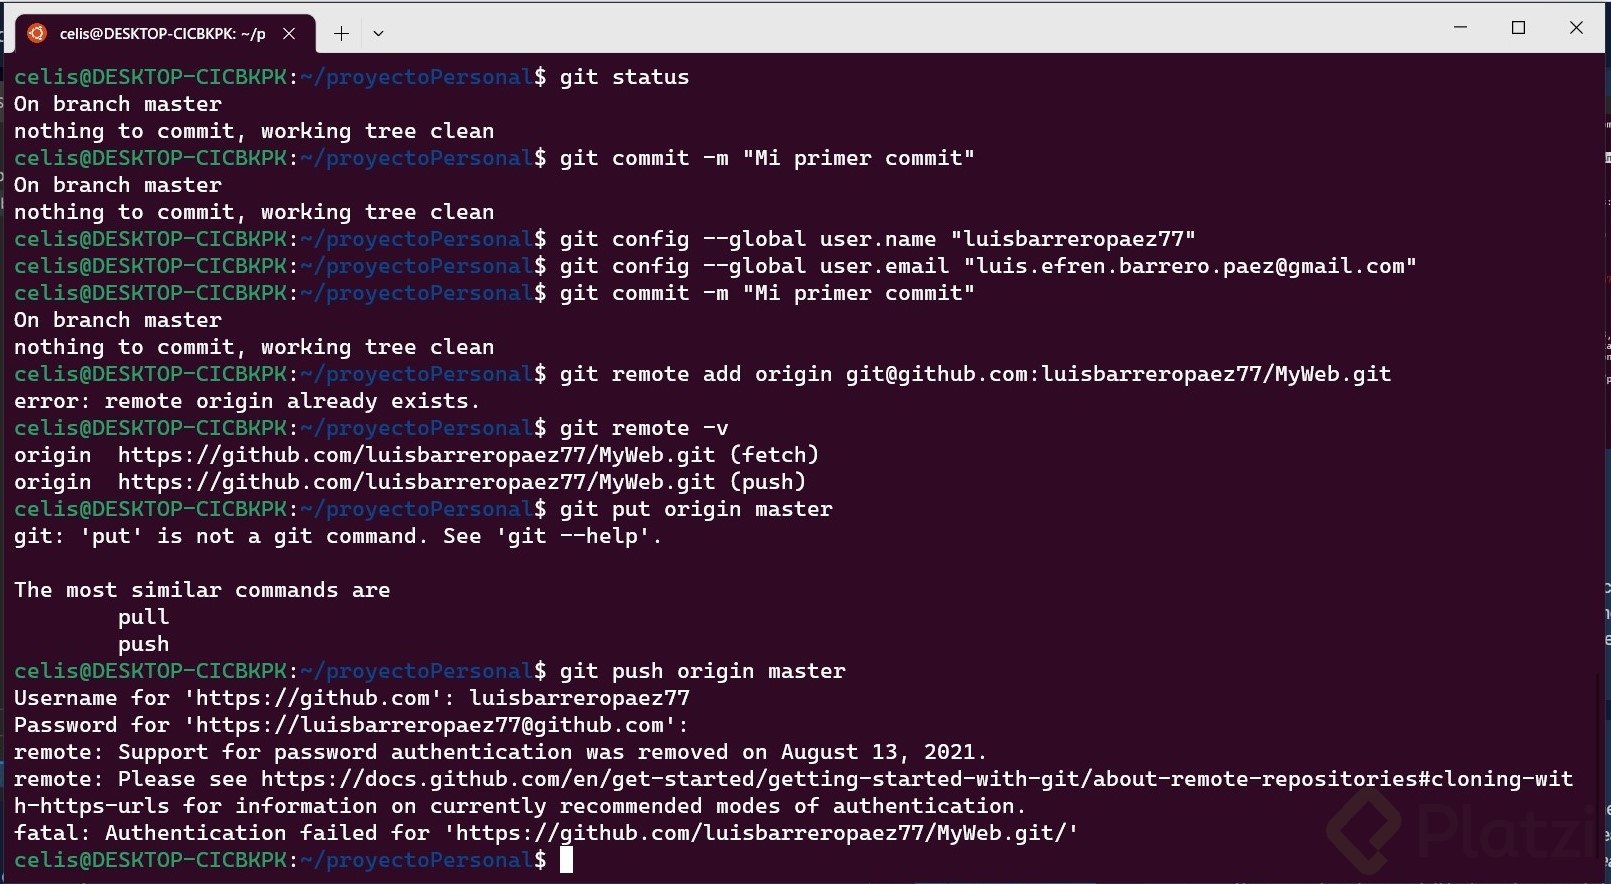The width and height of the screenshot is (1611, 884).
Task: Click the "Username for 'https://github.com'" line
Action: click(x=352, y=698)
